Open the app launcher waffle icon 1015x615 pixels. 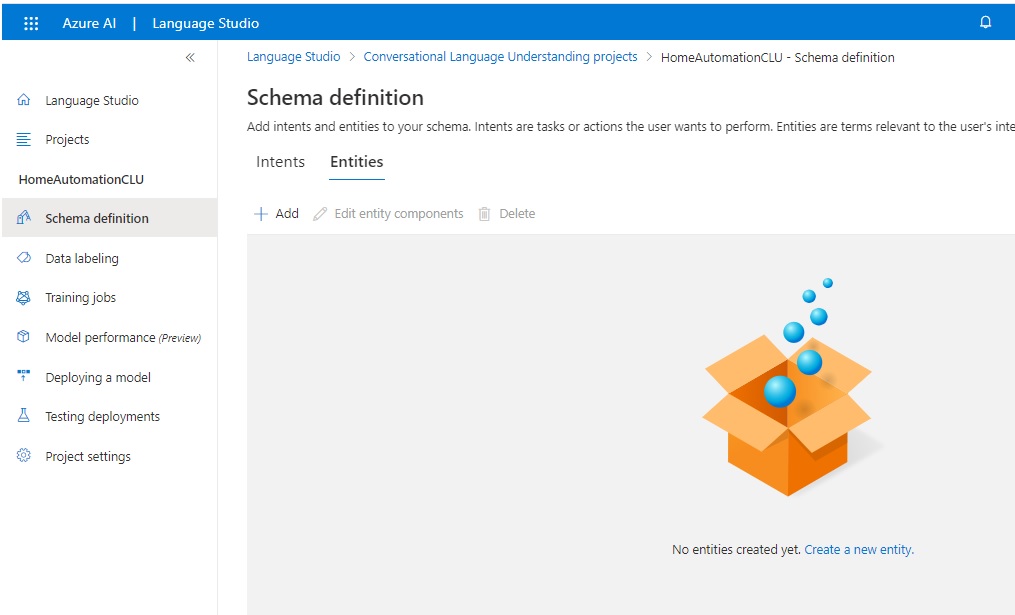pyautogui.click(x=31, y=23)
